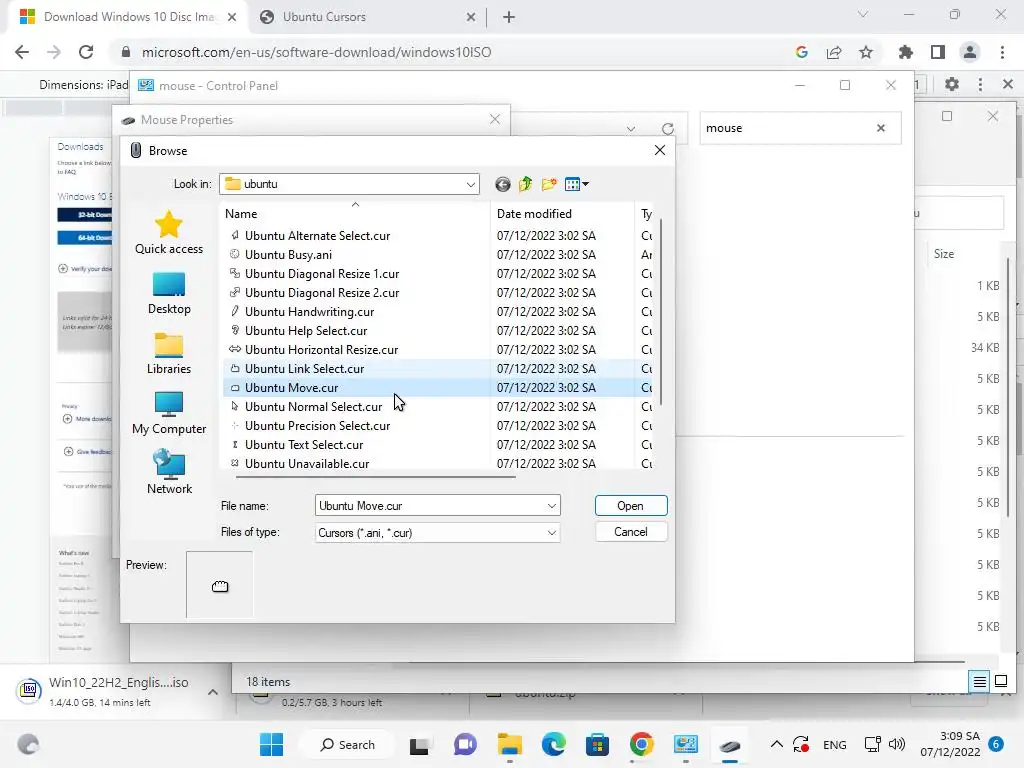
Task: Create new folder in Browse dialog
Action: click(x=549, y=184)
